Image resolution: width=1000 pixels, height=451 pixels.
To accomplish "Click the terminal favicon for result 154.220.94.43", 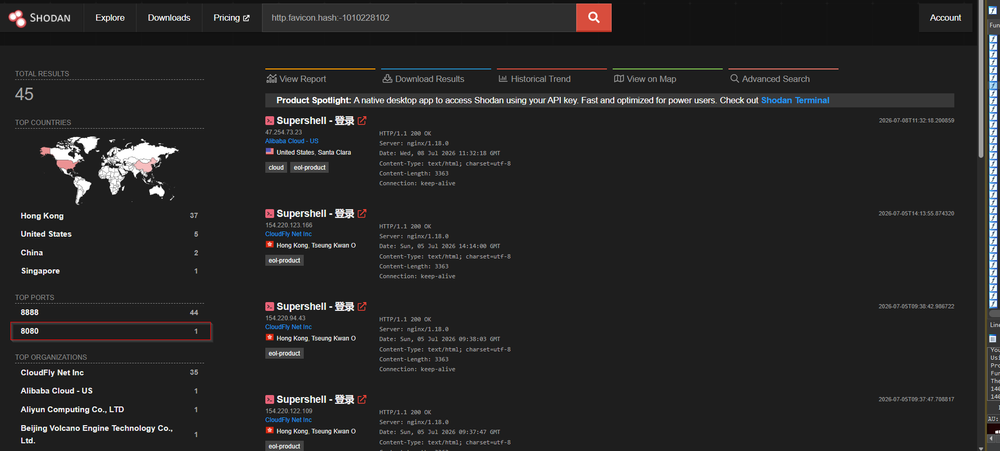I will pos(270,307).
